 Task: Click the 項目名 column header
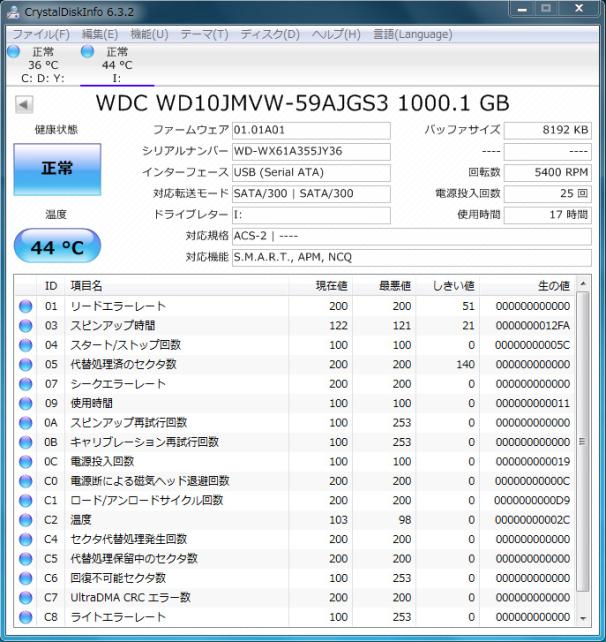176,286
